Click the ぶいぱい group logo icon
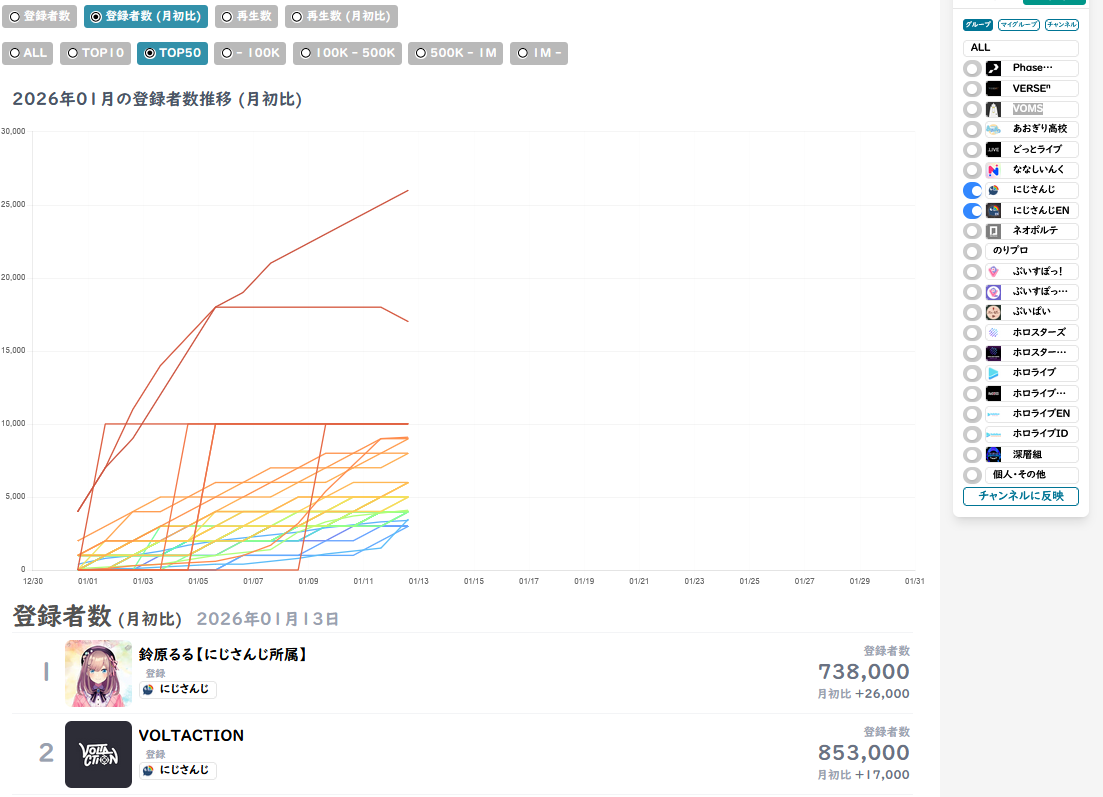 click(993, 312)
